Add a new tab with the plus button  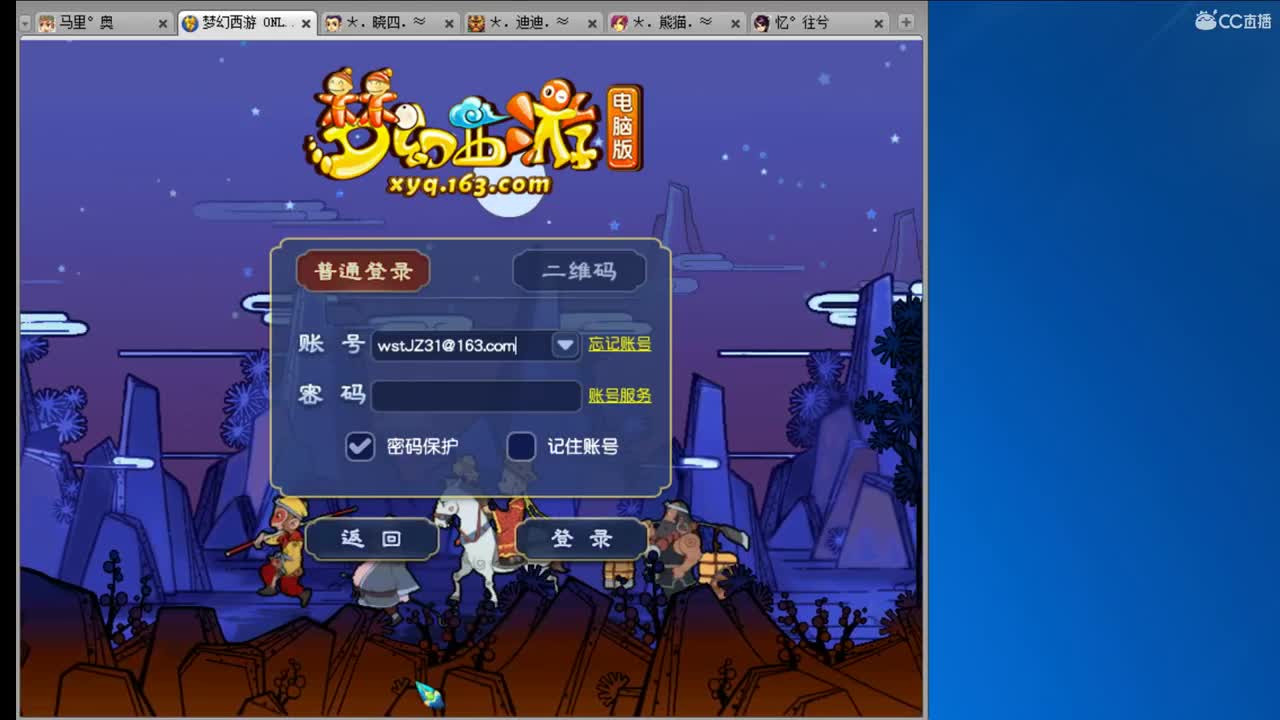click(x=905, y=22)
